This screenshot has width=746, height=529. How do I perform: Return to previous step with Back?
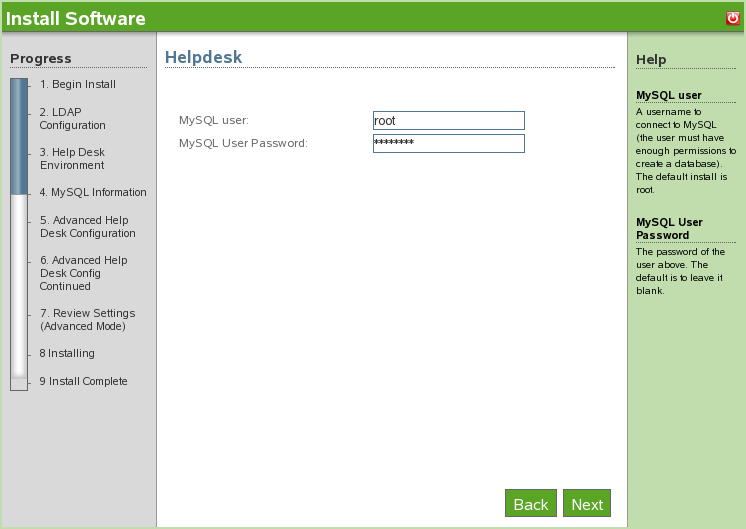point(530,503)
